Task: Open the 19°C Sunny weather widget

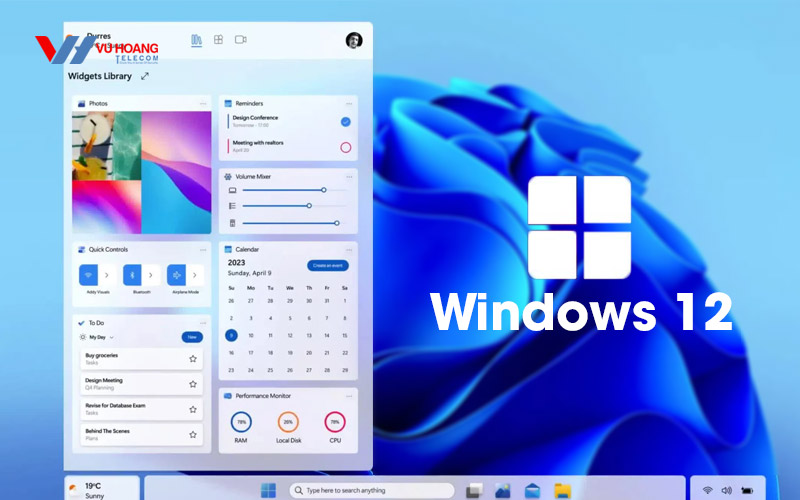Action: click(102, 489)
